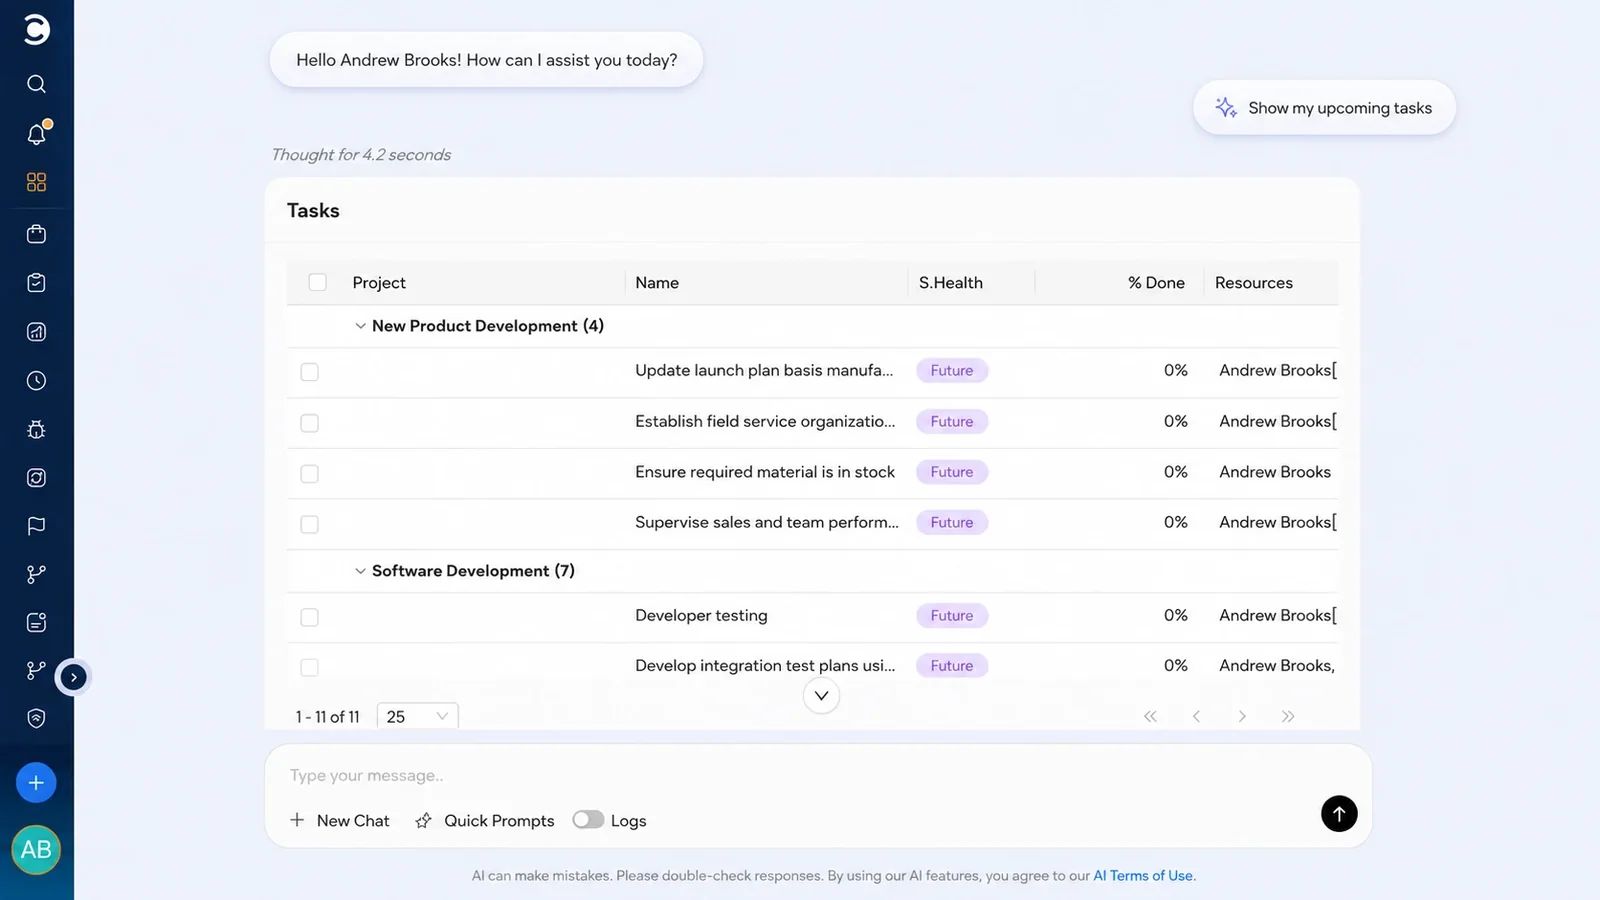Open the square-circle icon below bugs
Screen dimensions: 1600x900
click(x=36, y=478)
